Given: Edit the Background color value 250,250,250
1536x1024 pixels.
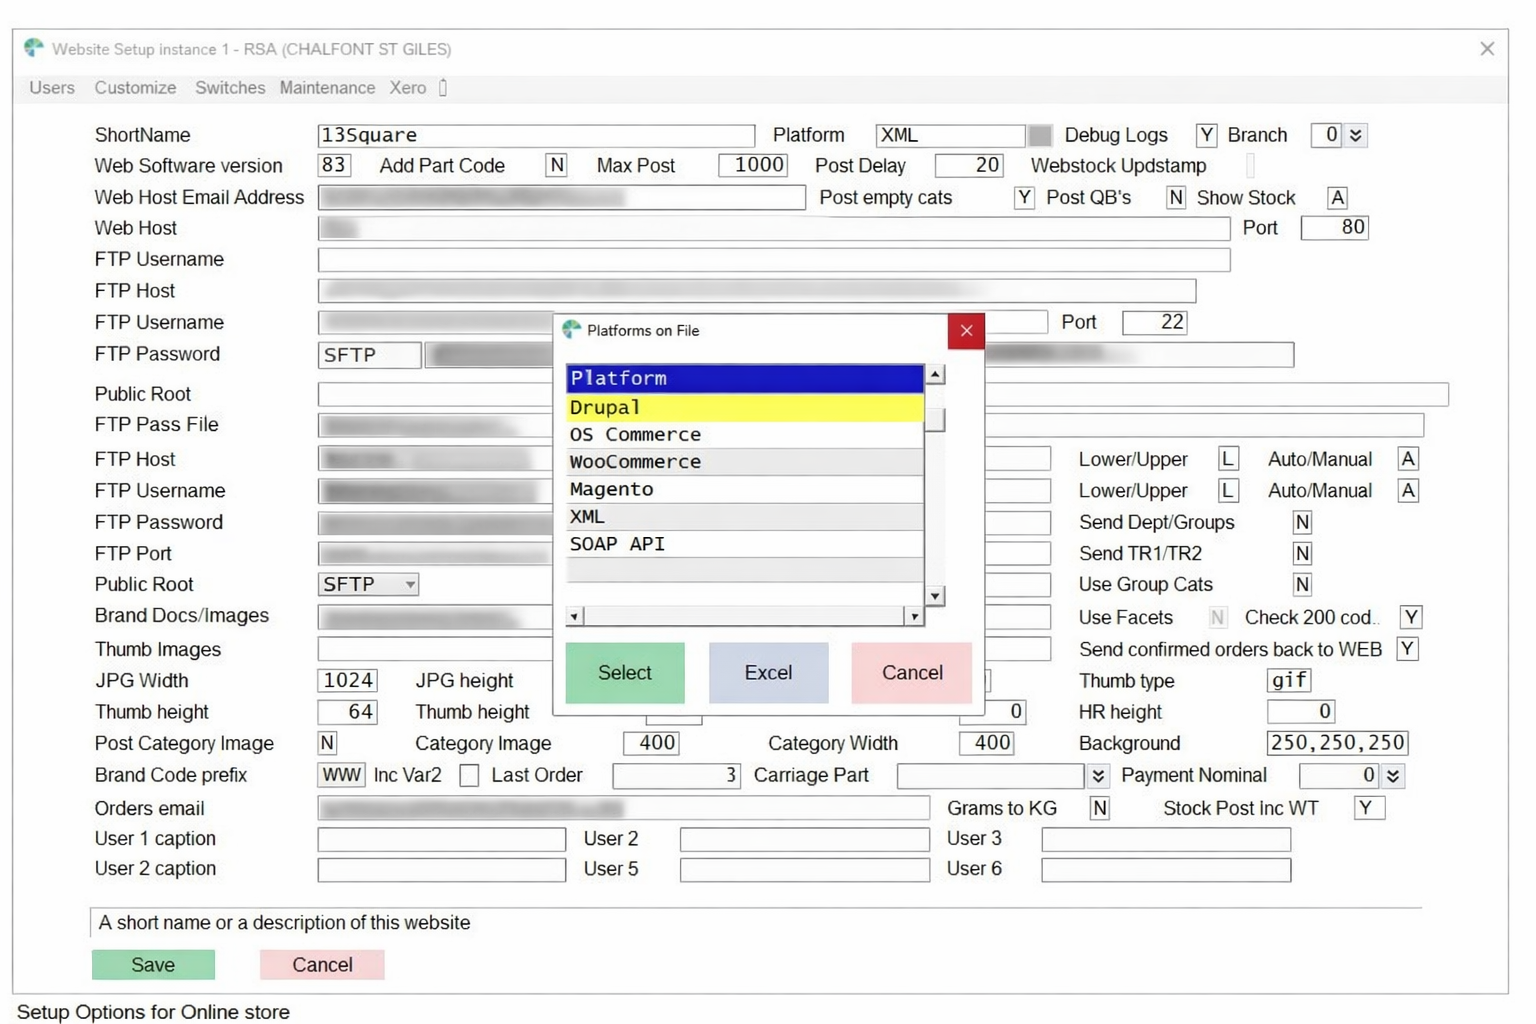Looking at the screenshot, I should coord(1336,743).
